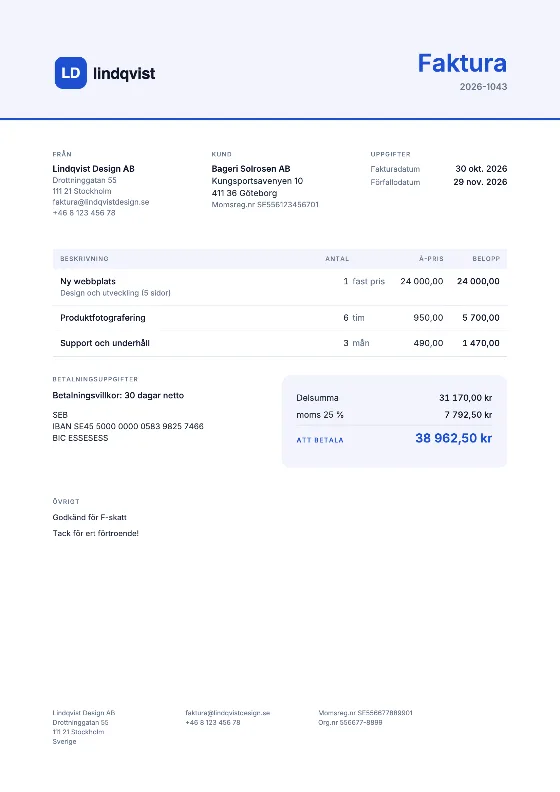560x792 pixels.
Task: Click the lindqvist wordmark beside the logo
Action: (x=124, y=73)
